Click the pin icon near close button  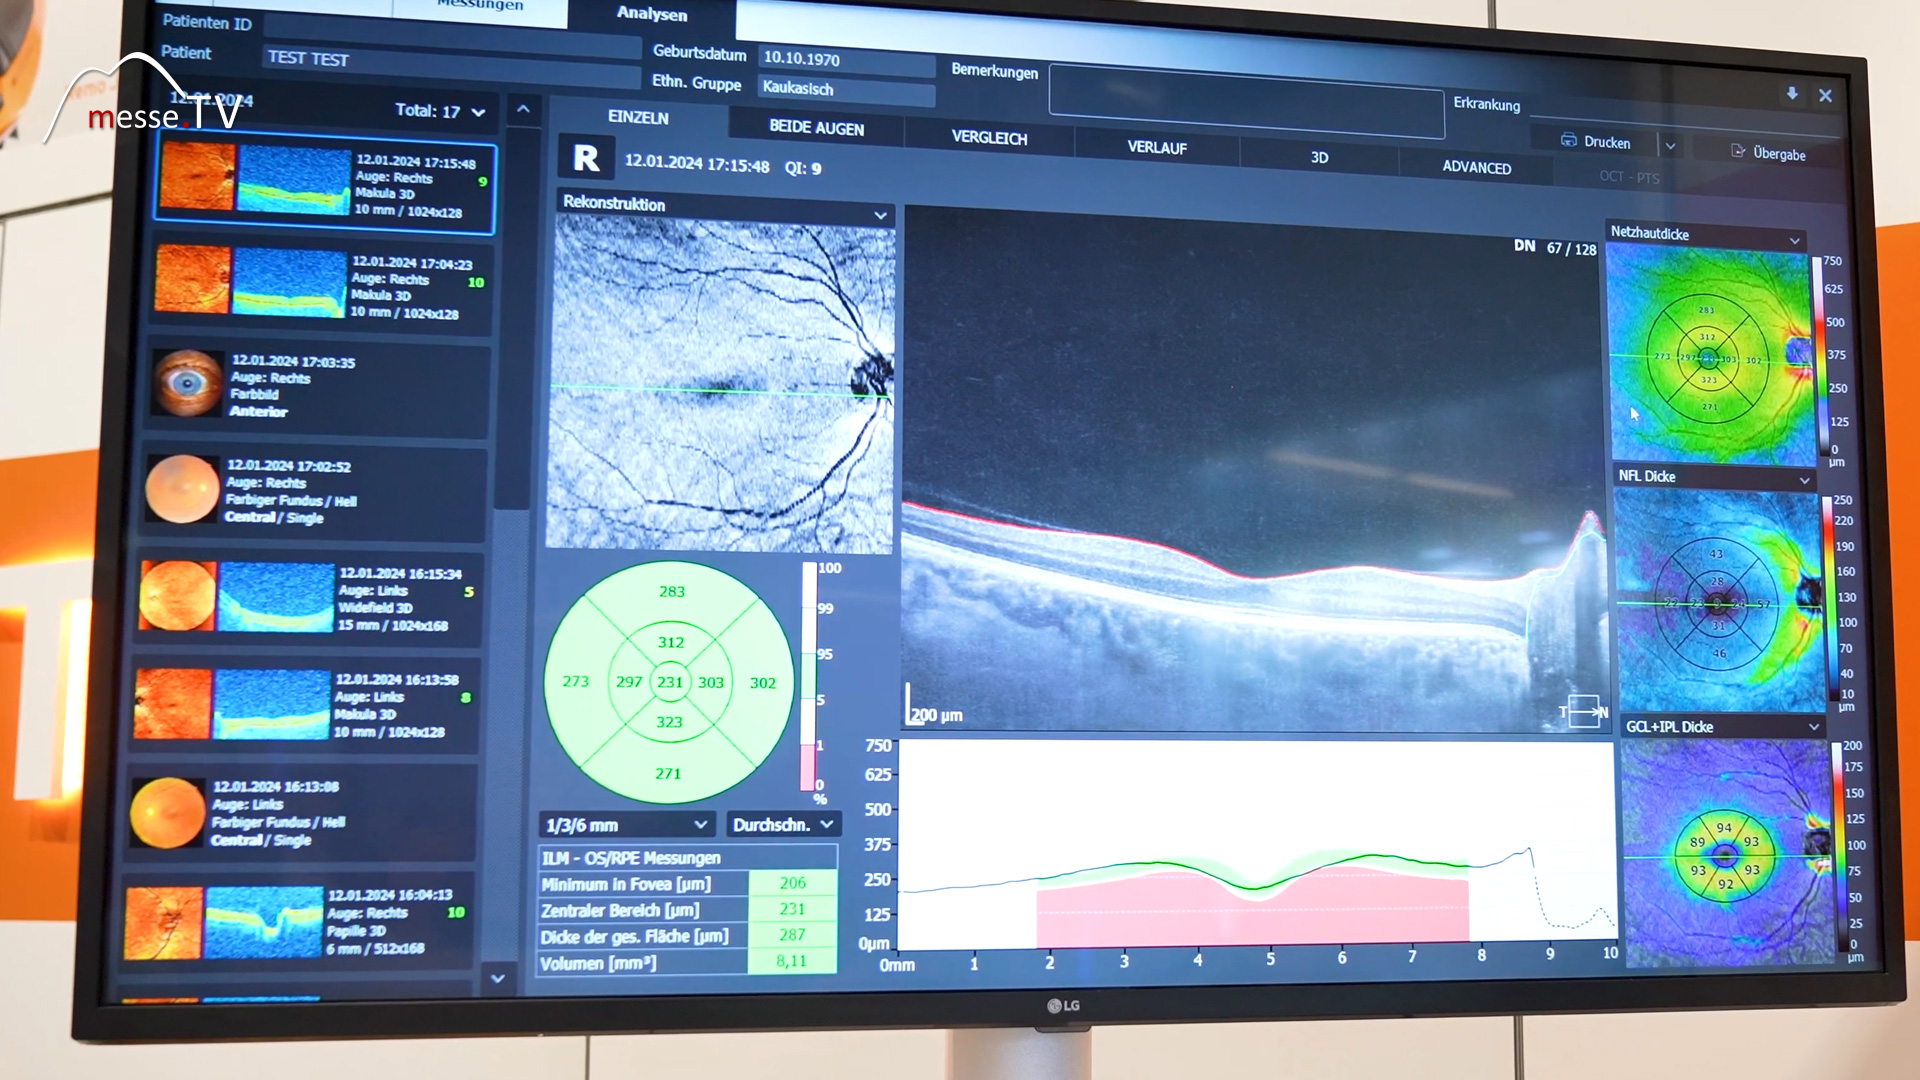[x=1792, y=93]
